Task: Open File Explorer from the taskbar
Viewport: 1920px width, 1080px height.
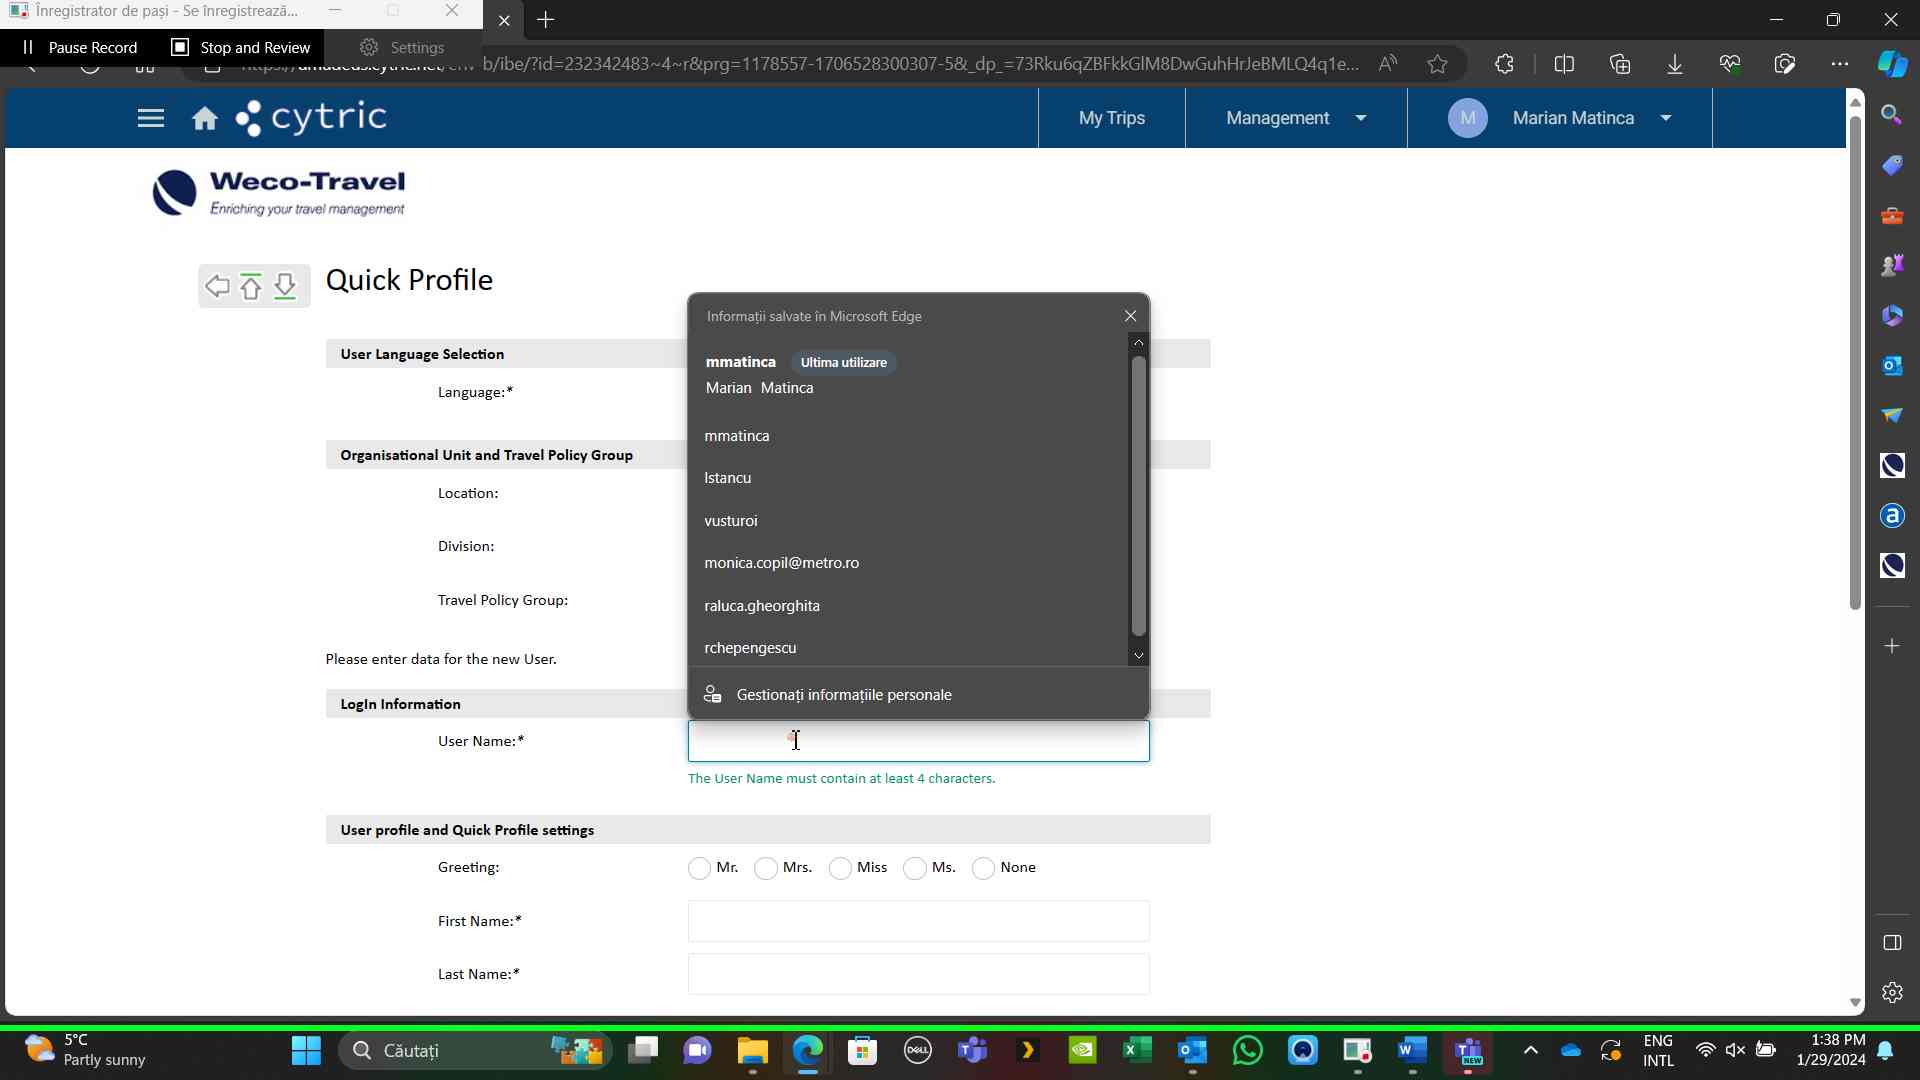Action: 752,1050
